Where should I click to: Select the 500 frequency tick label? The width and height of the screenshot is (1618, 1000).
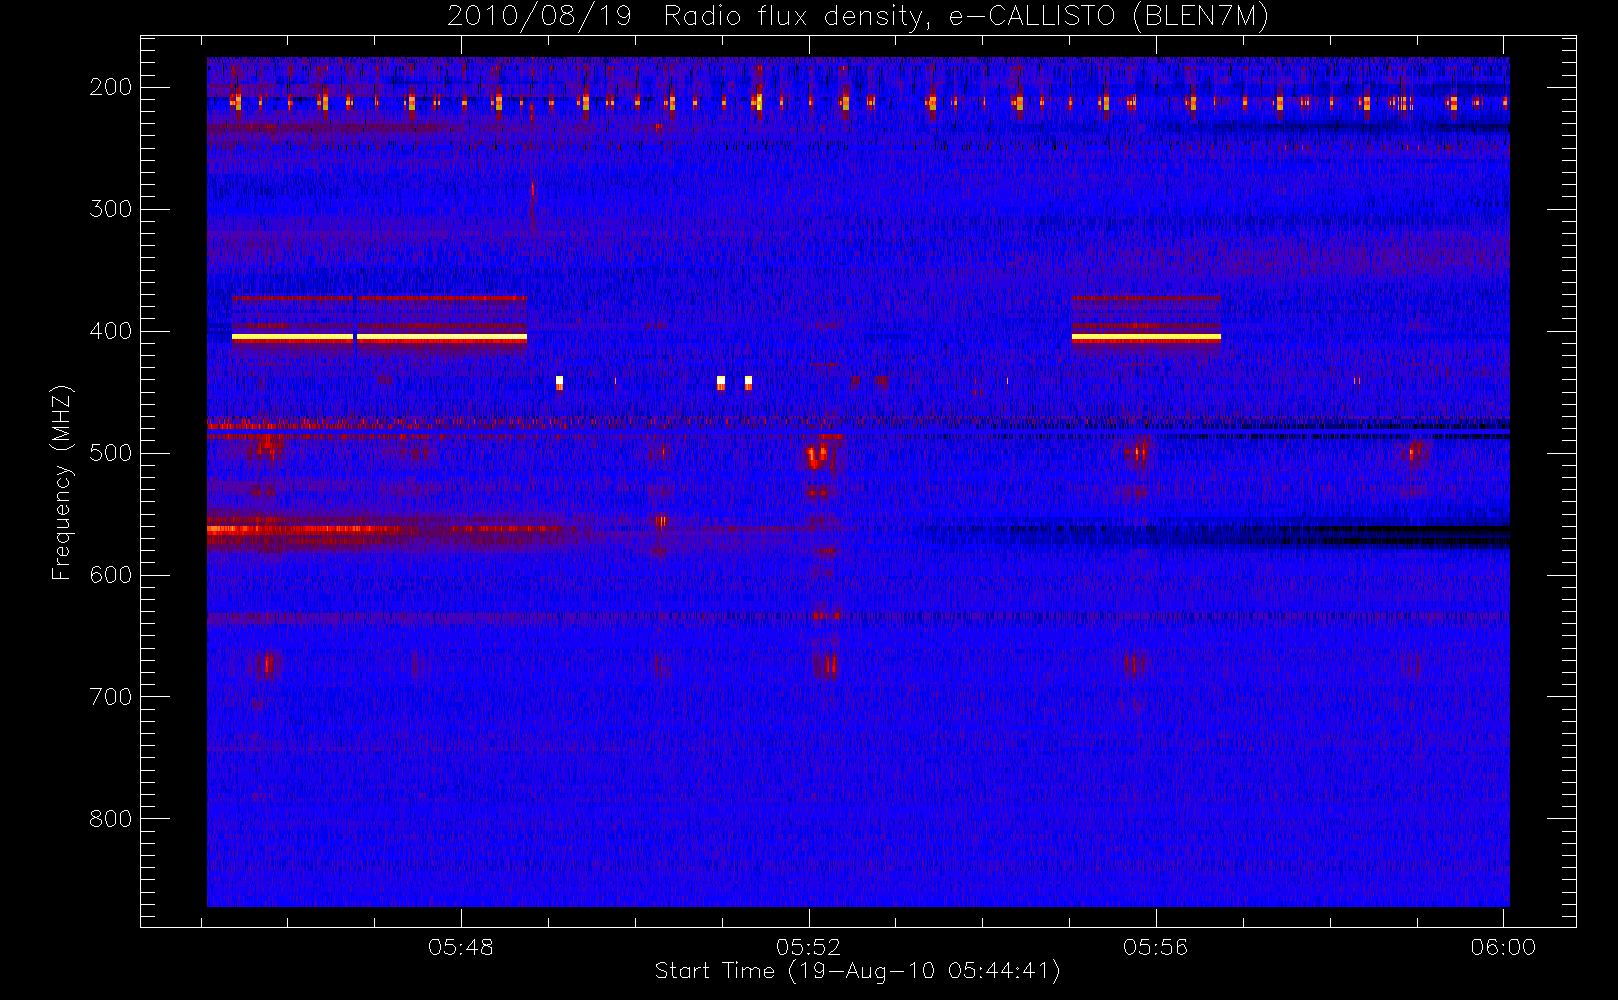coord(110,453)
